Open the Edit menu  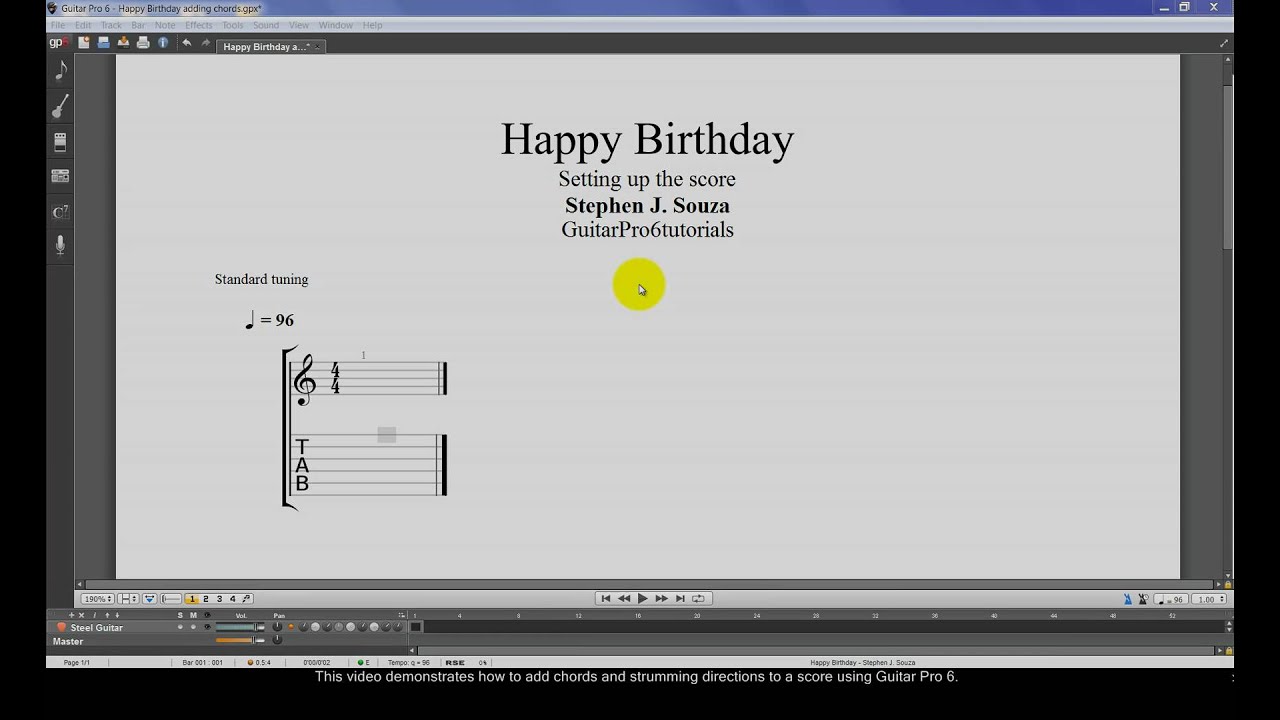click(83, 25)
